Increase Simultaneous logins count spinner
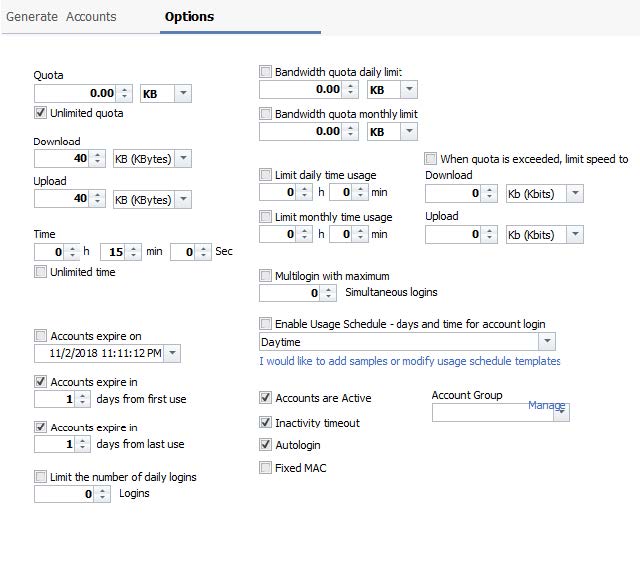640x569 pixels. (328, 289)
